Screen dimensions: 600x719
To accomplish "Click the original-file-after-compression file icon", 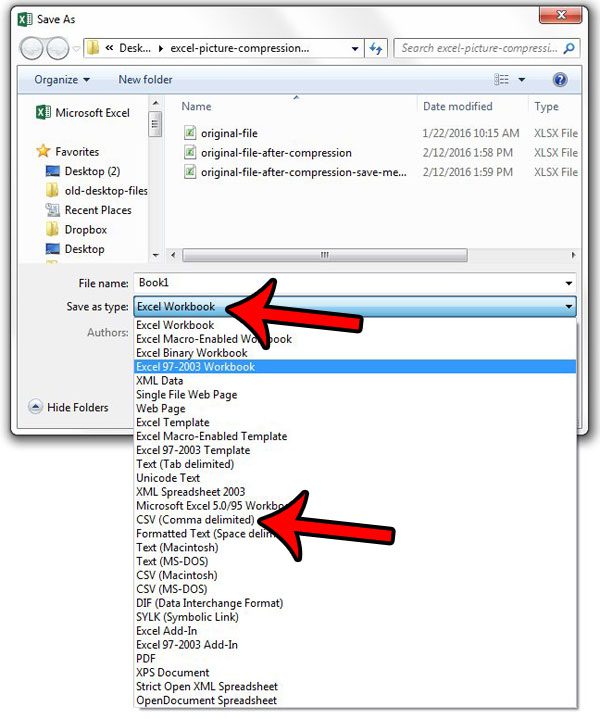I will coord(189,152).
